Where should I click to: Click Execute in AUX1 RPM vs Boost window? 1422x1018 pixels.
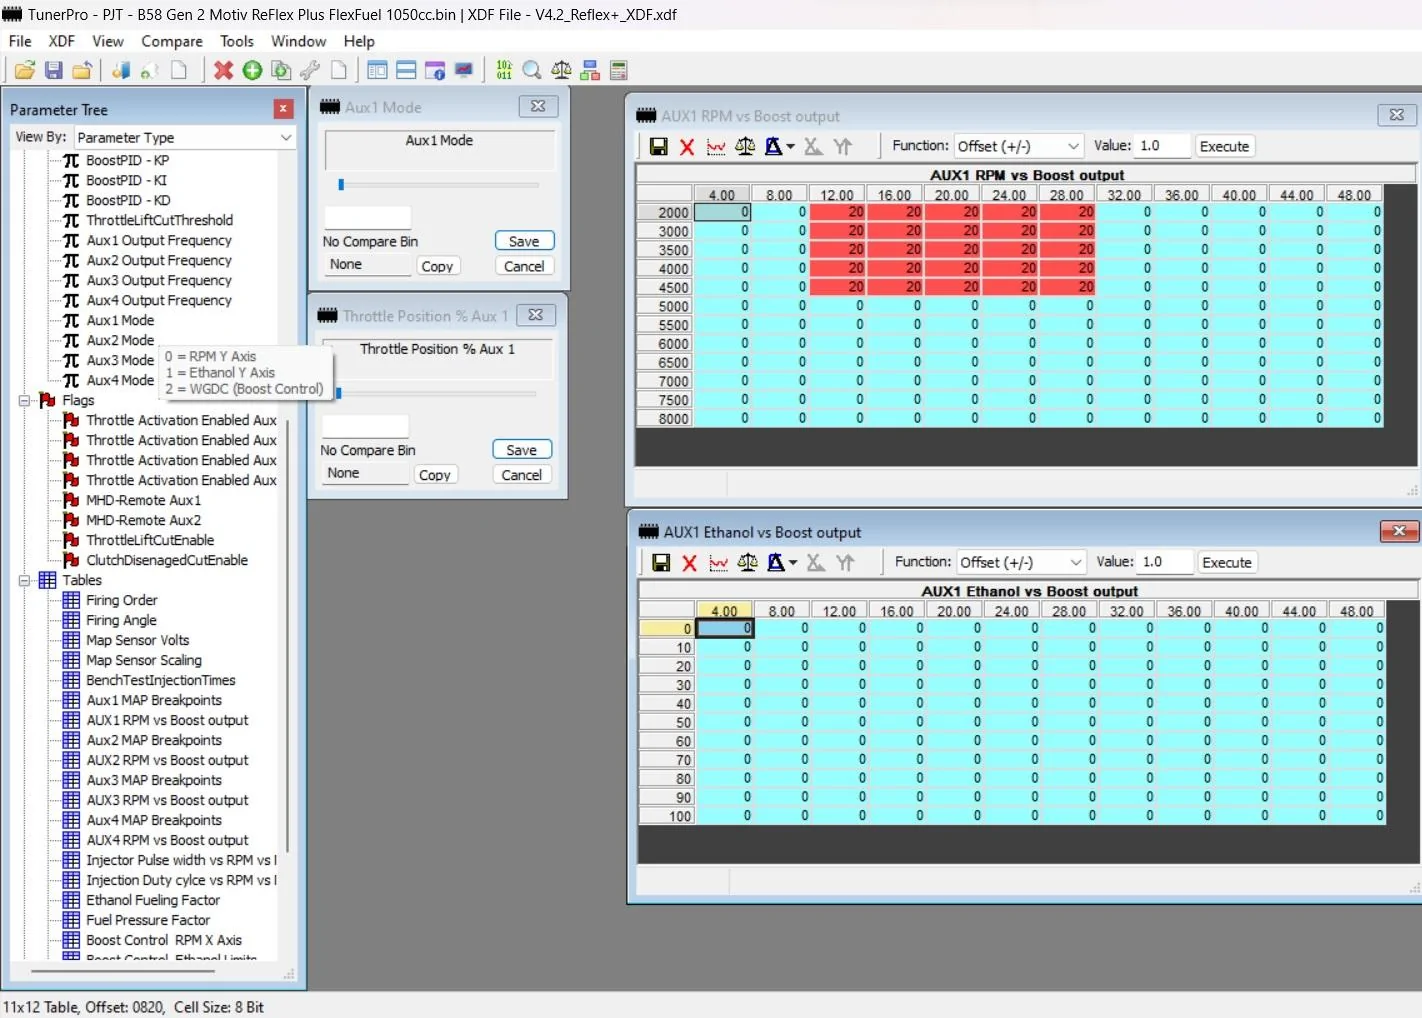[1225, 146]
